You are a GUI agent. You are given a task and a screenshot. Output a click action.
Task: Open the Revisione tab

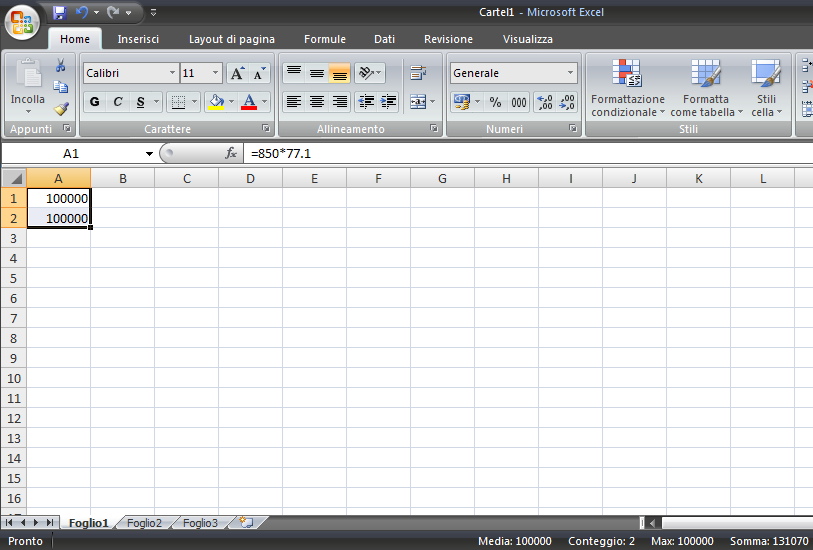pyautogui.click(x=448, y=39)
